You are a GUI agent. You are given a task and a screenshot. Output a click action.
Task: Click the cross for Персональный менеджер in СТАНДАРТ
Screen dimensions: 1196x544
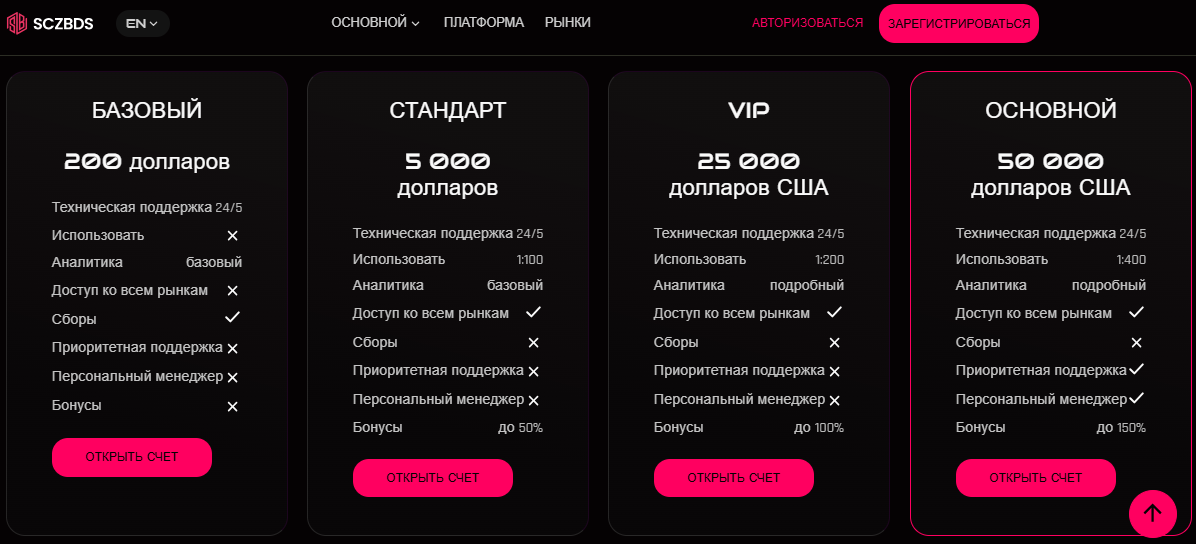click(534, 400)
